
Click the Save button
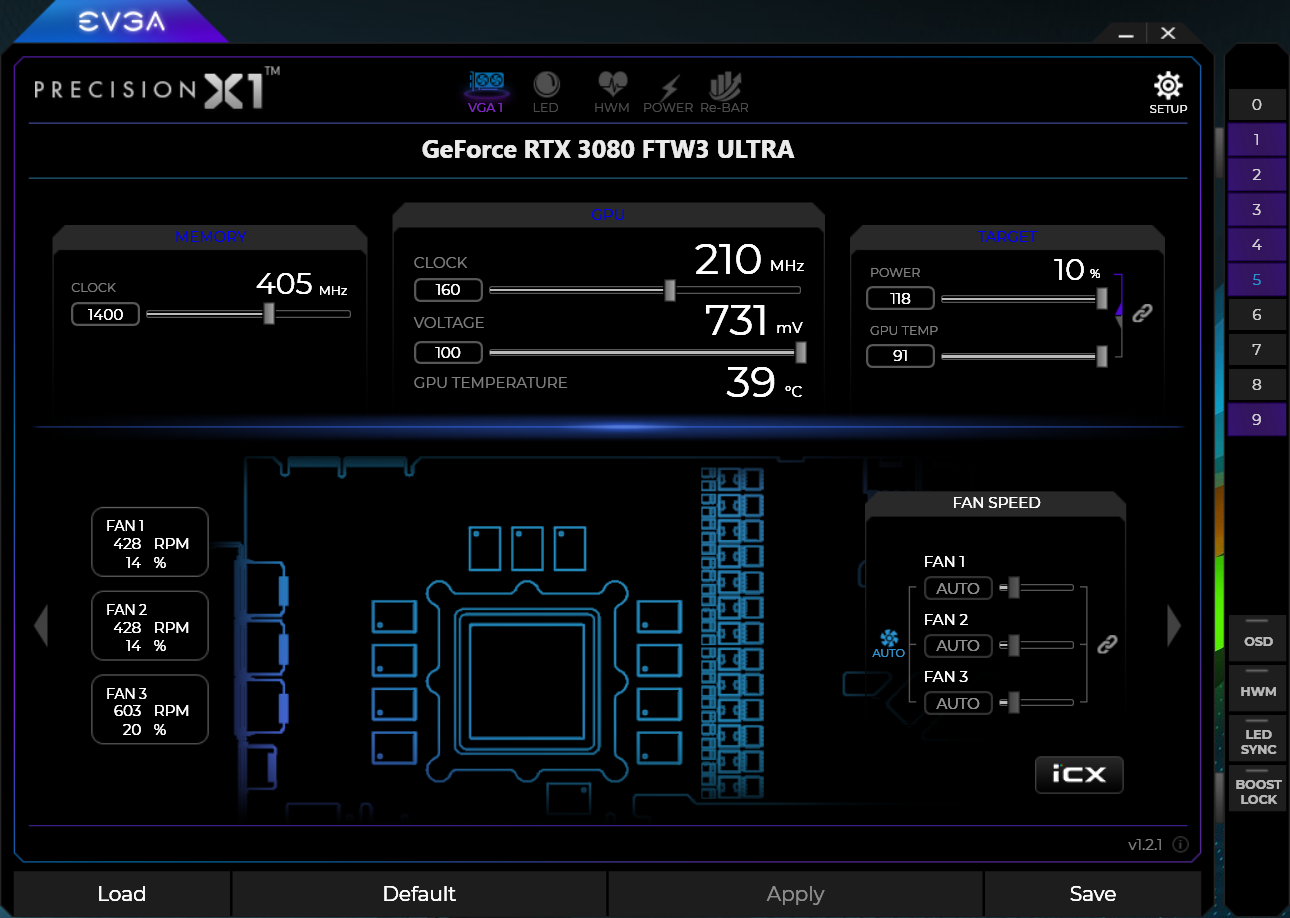click(1093, 894)
